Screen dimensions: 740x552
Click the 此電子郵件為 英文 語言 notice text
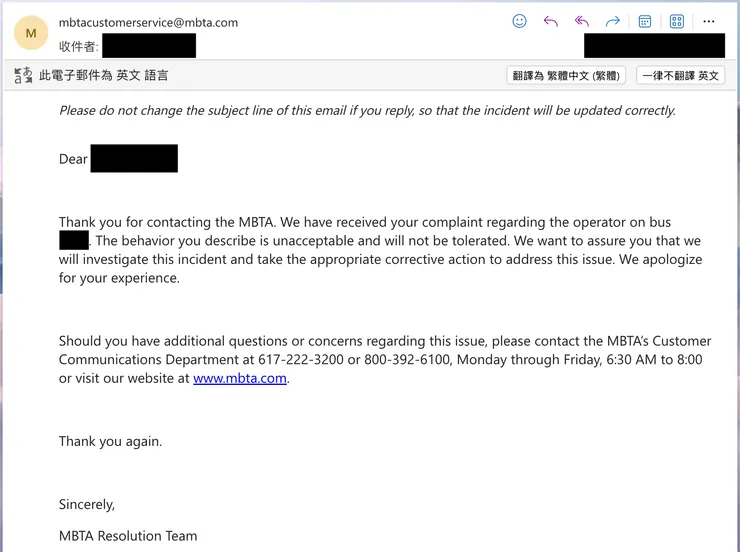[104, 75]
